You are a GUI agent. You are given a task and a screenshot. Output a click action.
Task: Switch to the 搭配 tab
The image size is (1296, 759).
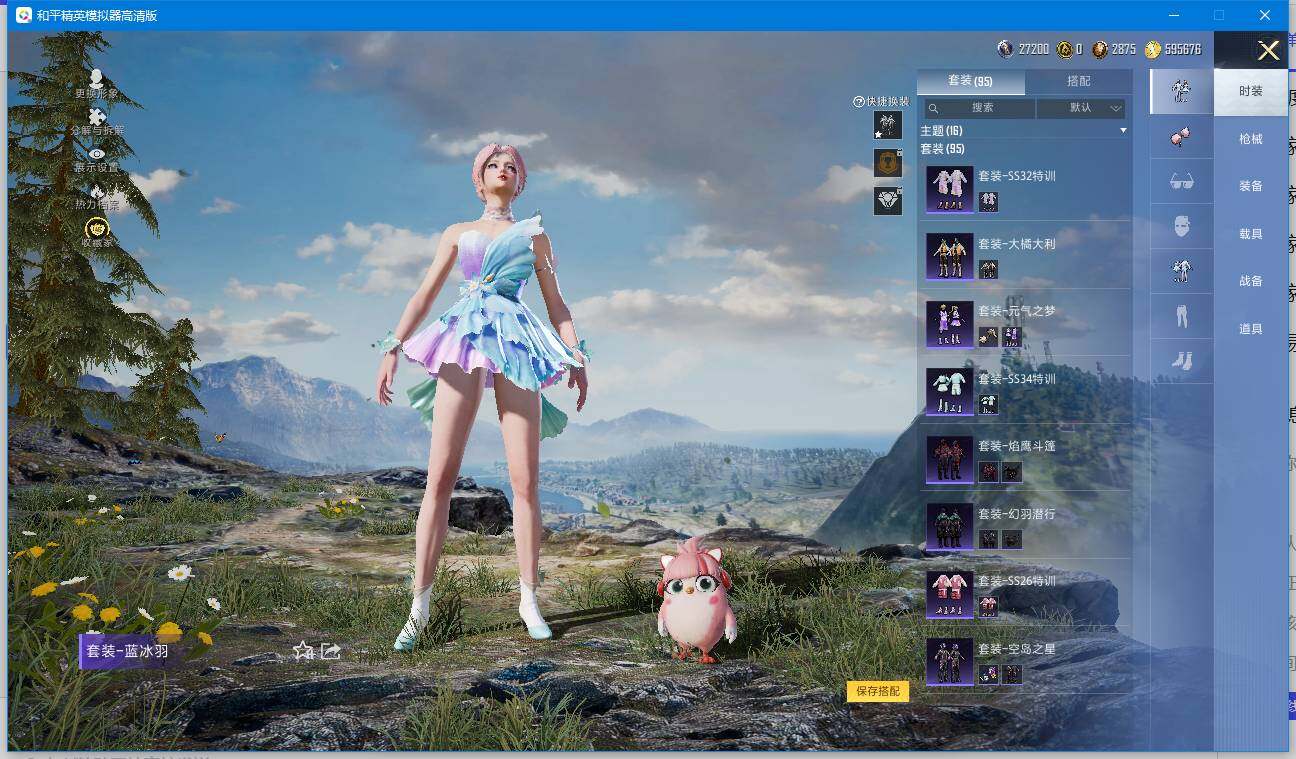(x=1078, y=81)
